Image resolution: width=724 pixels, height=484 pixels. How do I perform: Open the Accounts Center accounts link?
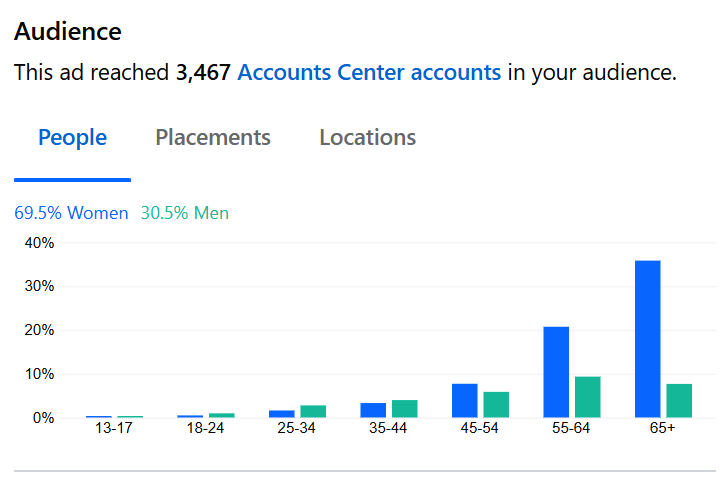pyautogui.click(x=369, y=73)
